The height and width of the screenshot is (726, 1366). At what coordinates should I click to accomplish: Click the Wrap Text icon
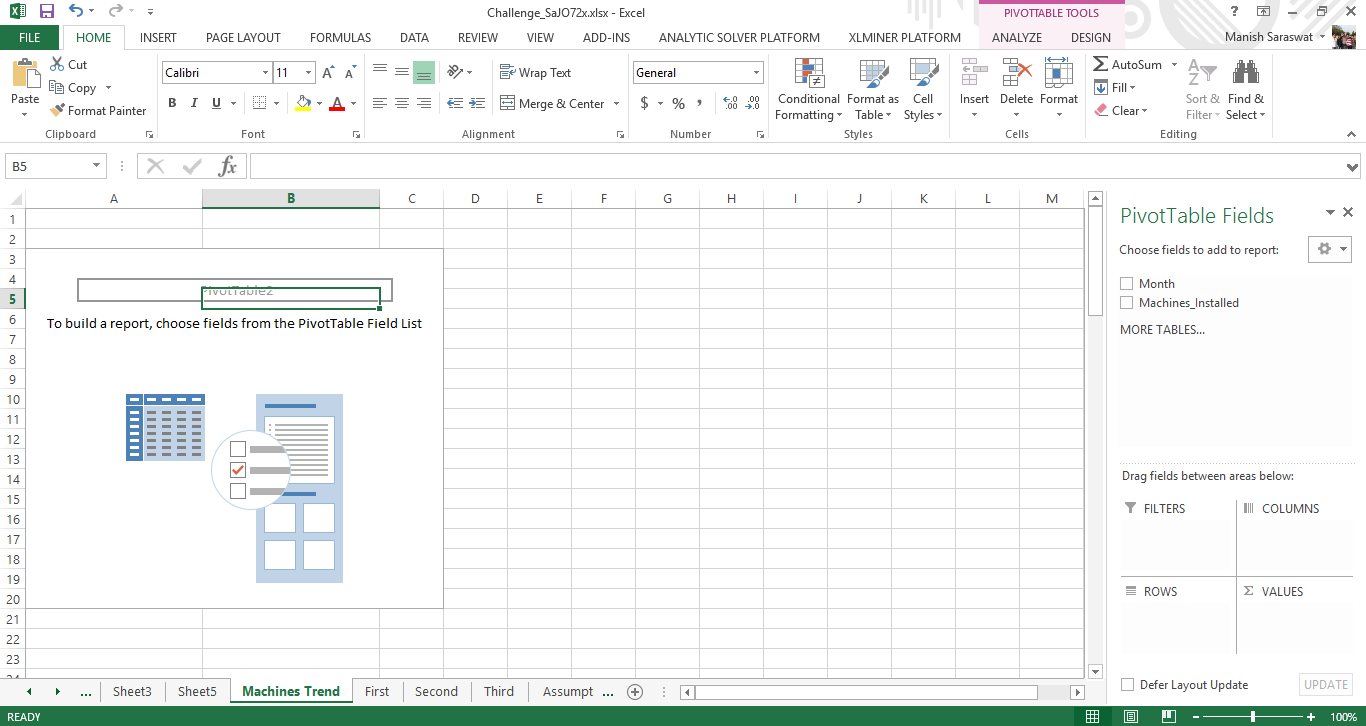point(507,73)
